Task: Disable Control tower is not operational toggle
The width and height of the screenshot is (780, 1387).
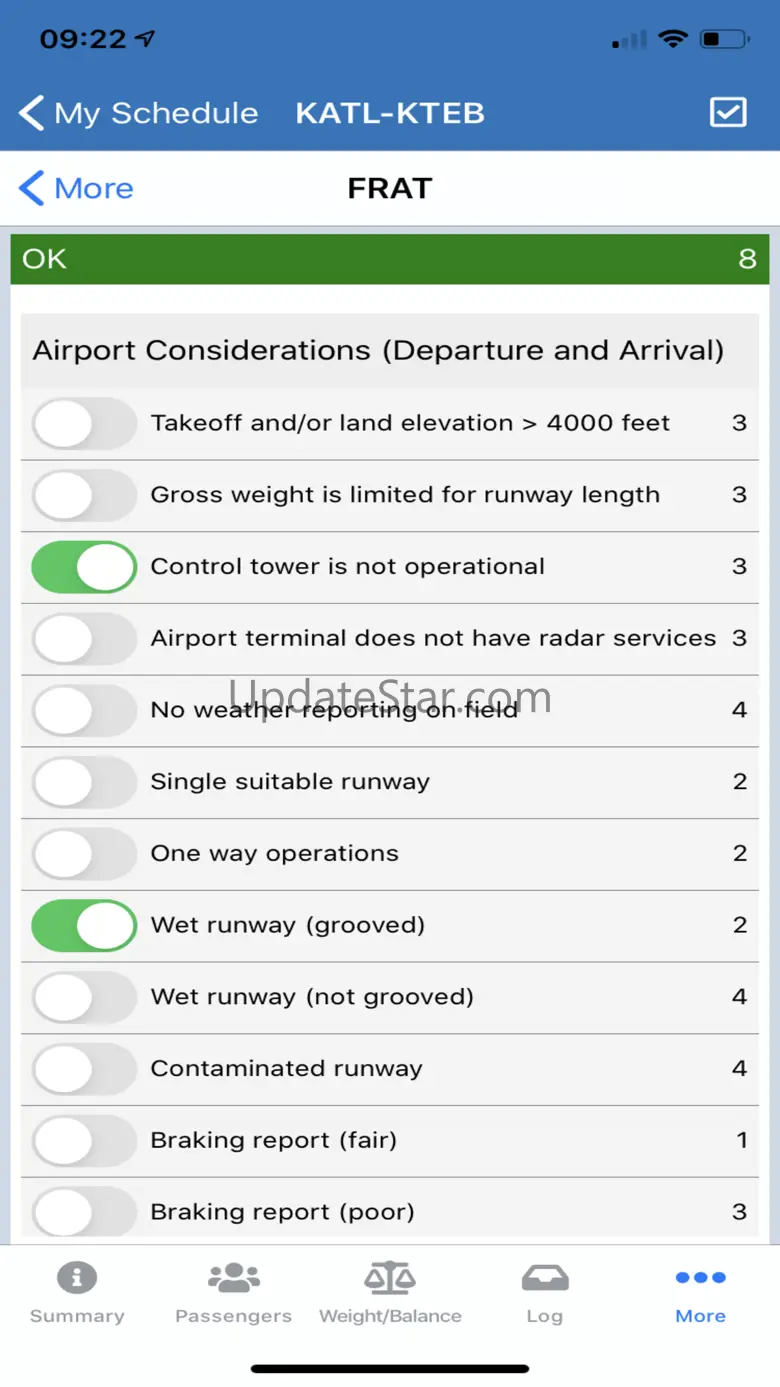Action: click(84, 567)
